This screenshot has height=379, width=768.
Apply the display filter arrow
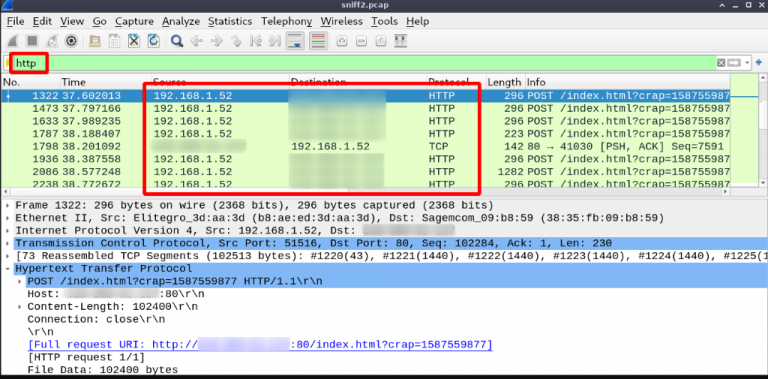tap(734, 63)
